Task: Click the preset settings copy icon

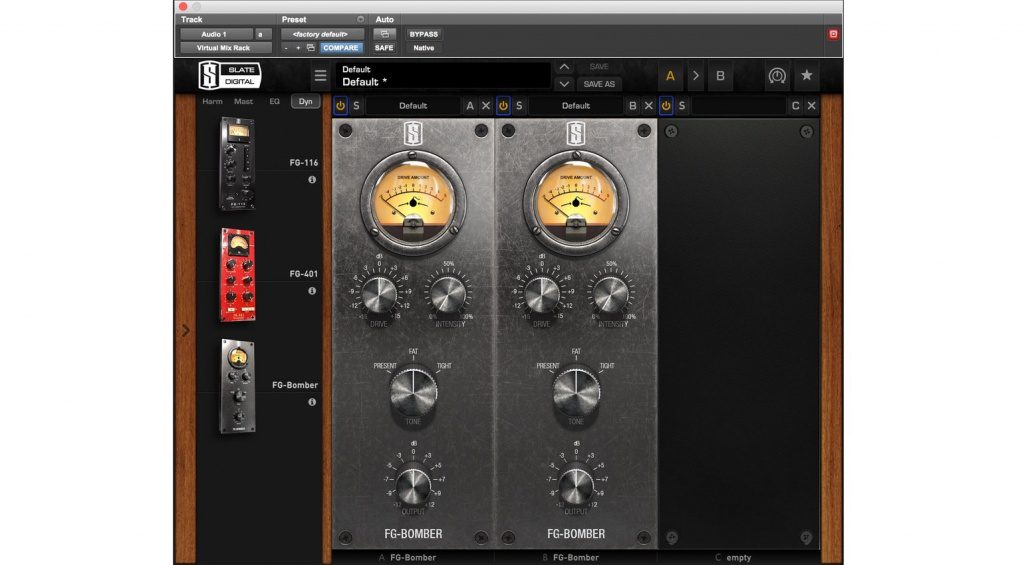Action: point(311,48)
